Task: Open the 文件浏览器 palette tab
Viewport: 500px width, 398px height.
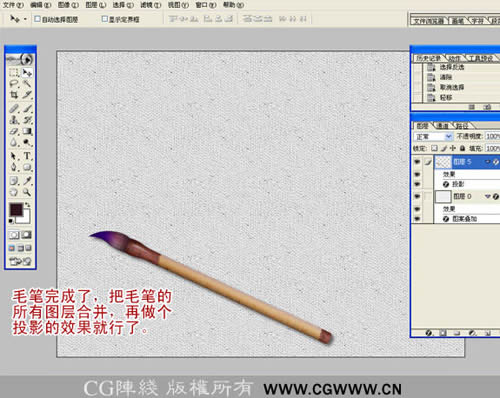Action: tap(429, 21)
